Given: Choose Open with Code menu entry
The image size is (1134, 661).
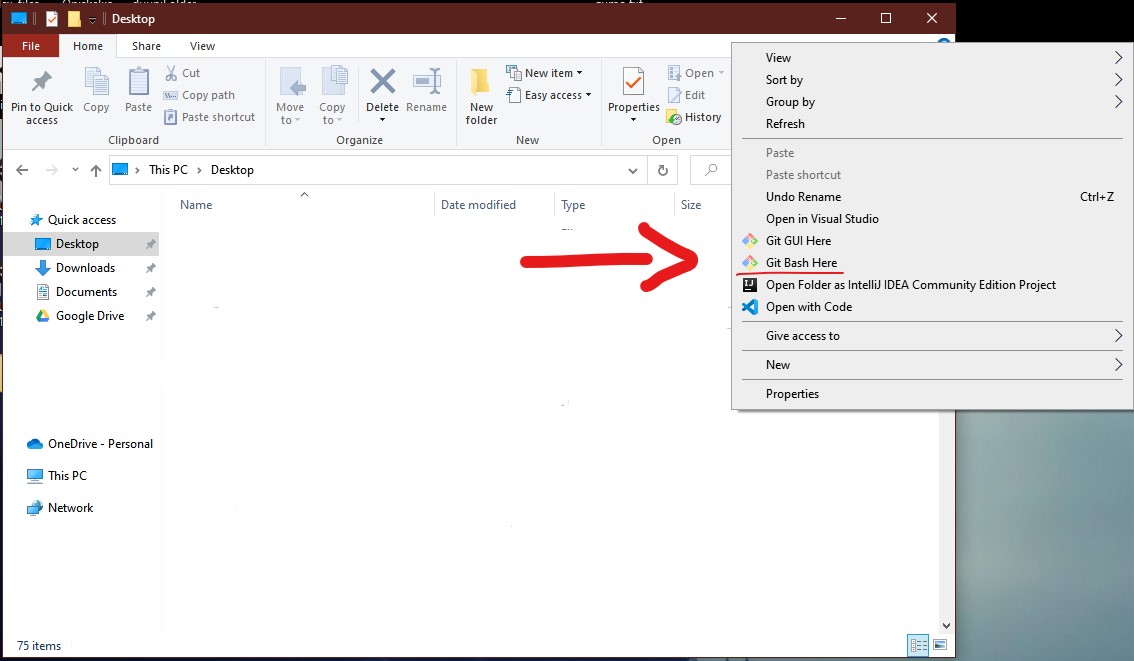Looking at the screenshot, I should (x=808, y=307).
